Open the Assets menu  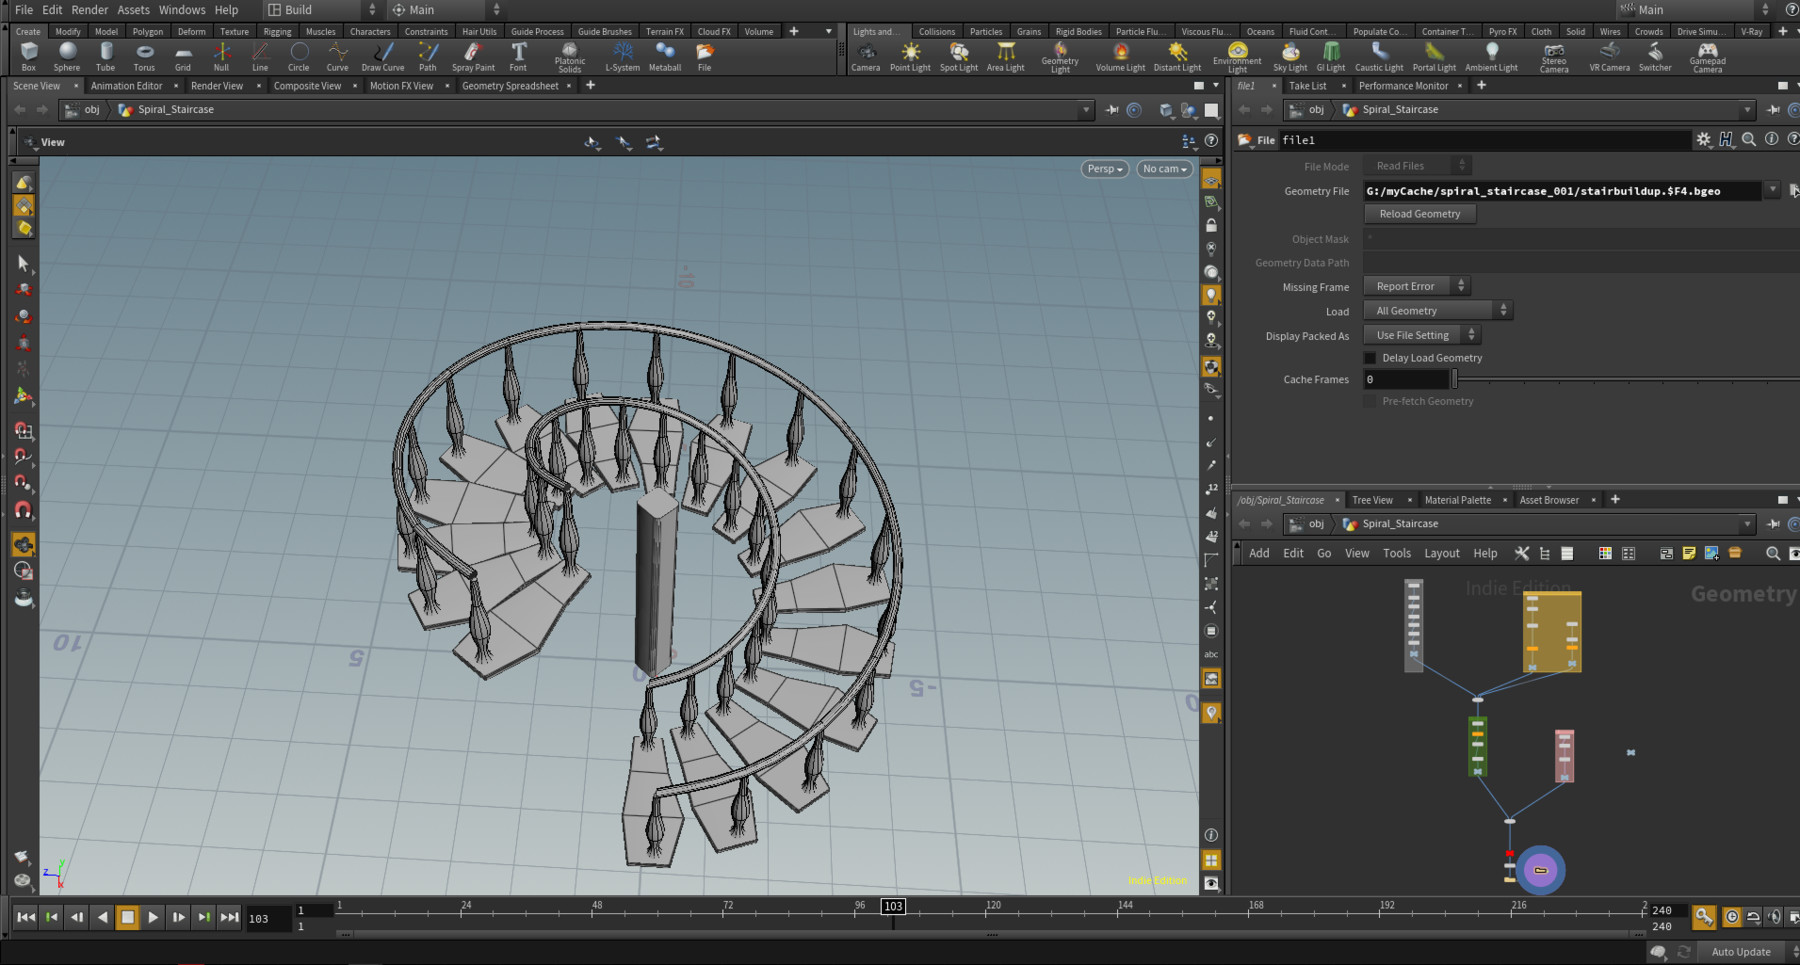pos(133,10)
